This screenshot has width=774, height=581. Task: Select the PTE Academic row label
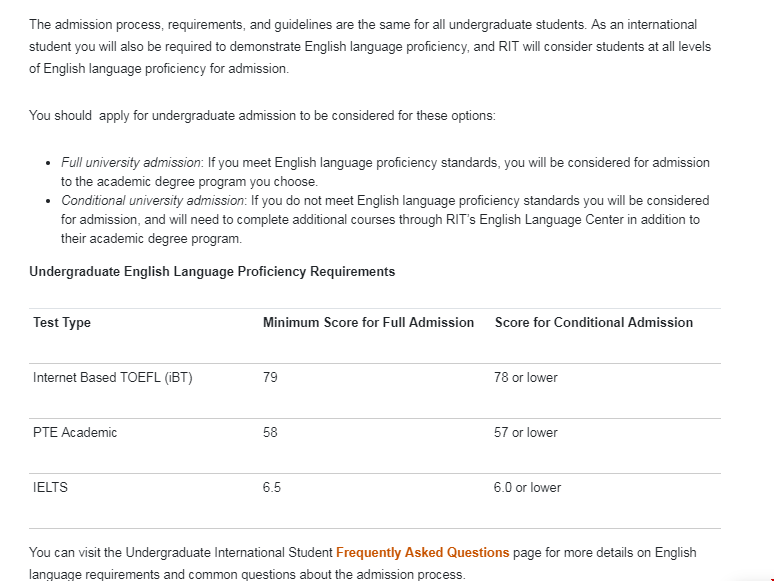(x=75, y=432)
